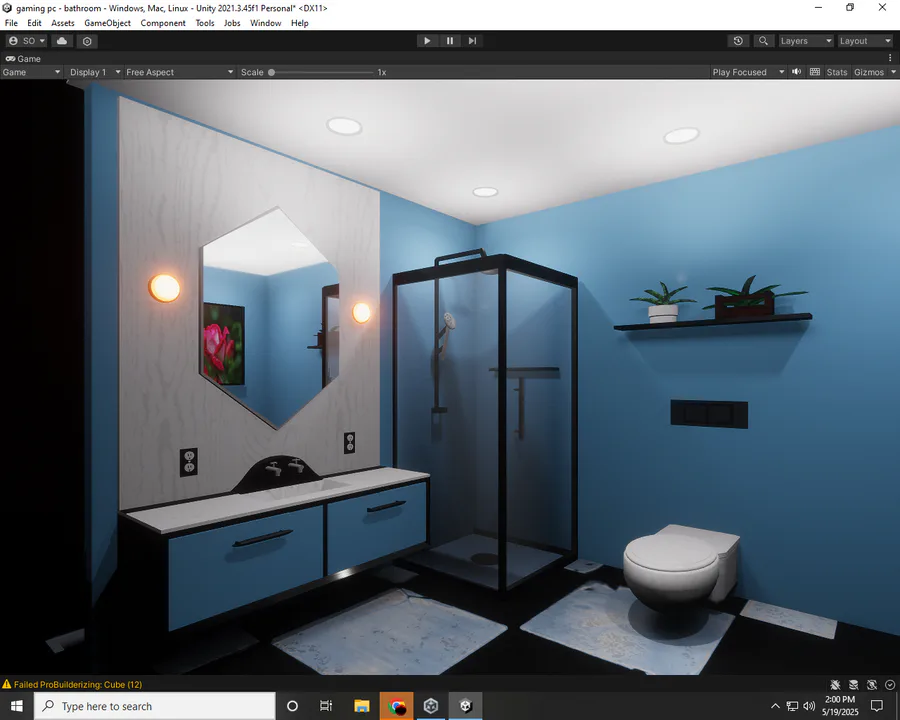Image resolution: width=900 pixels, height=720 pixels.
Task: Open the Windows notification center
Action: point(876,706)
